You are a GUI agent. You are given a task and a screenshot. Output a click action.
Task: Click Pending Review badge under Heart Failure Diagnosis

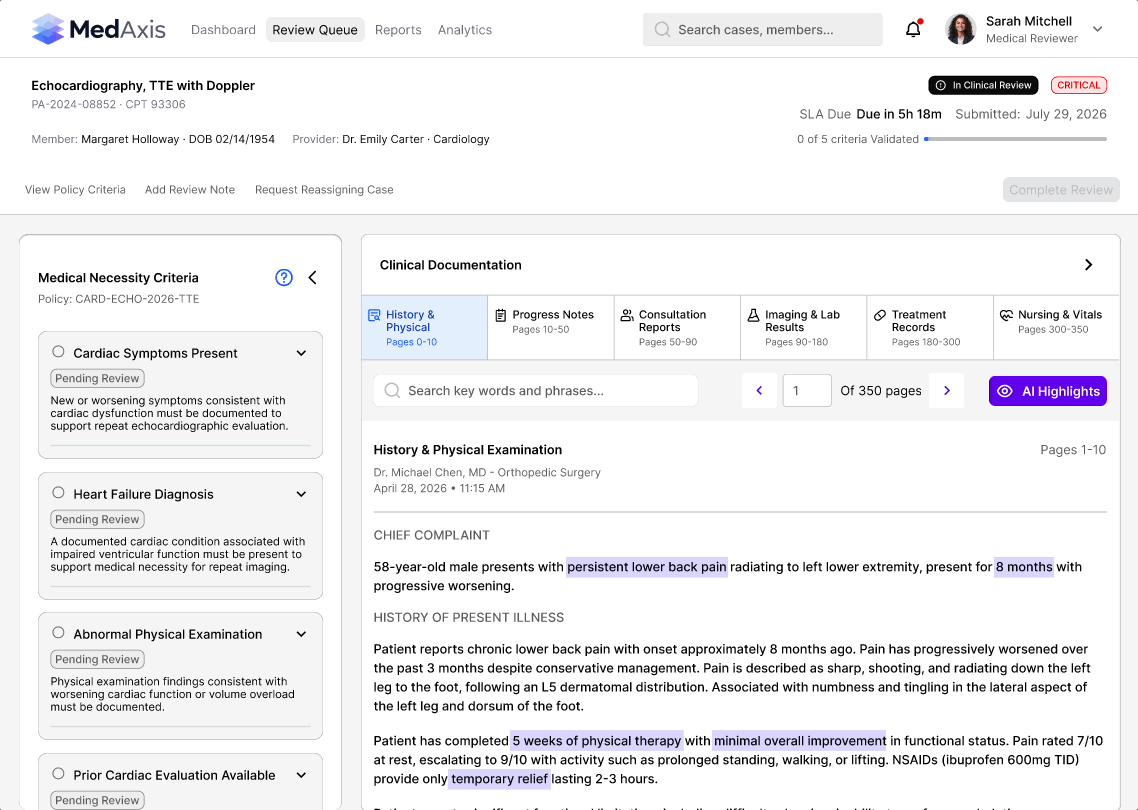(97, 519)
